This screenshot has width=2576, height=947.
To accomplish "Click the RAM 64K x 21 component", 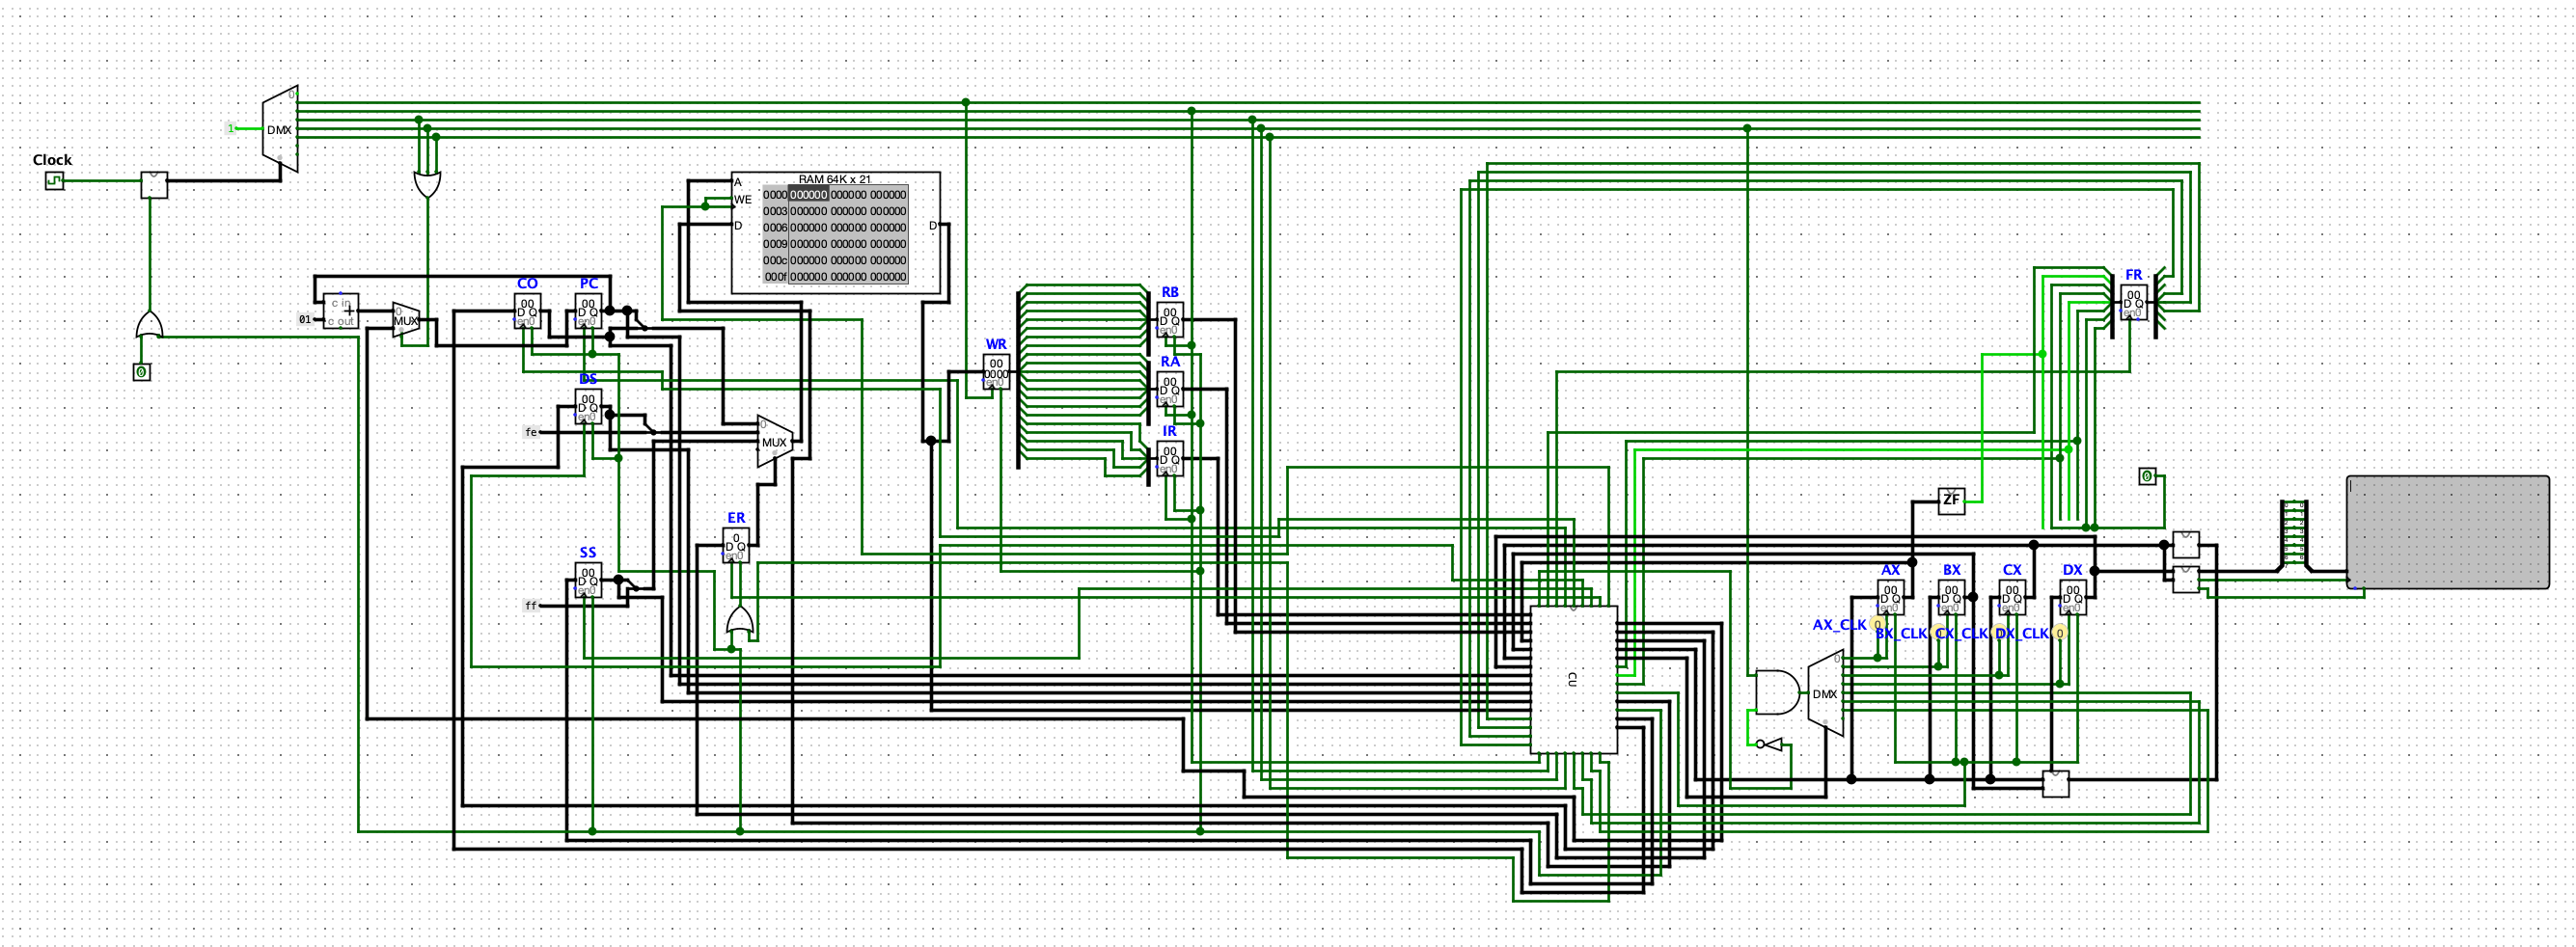I will pos(836,232).
